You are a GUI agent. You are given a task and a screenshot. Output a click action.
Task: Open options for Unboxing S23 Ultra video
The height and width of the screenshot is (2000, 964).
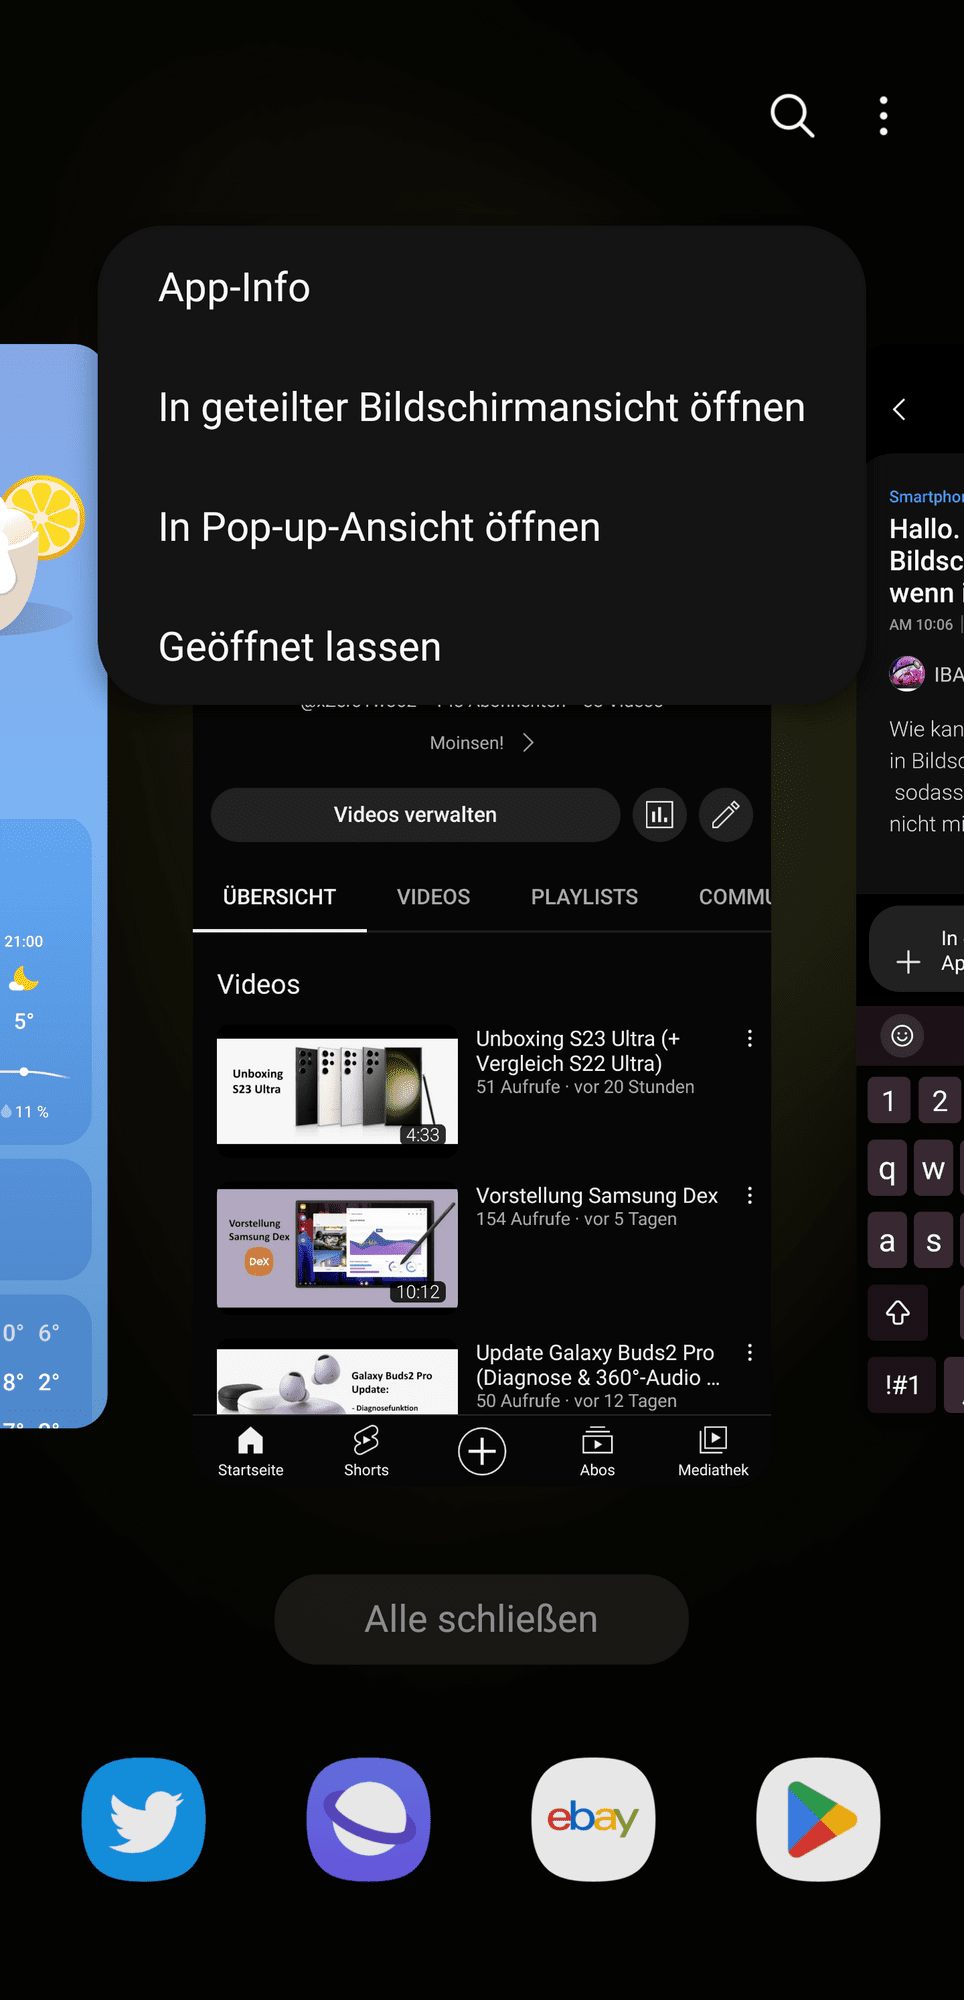click(x=749, y=1039)
